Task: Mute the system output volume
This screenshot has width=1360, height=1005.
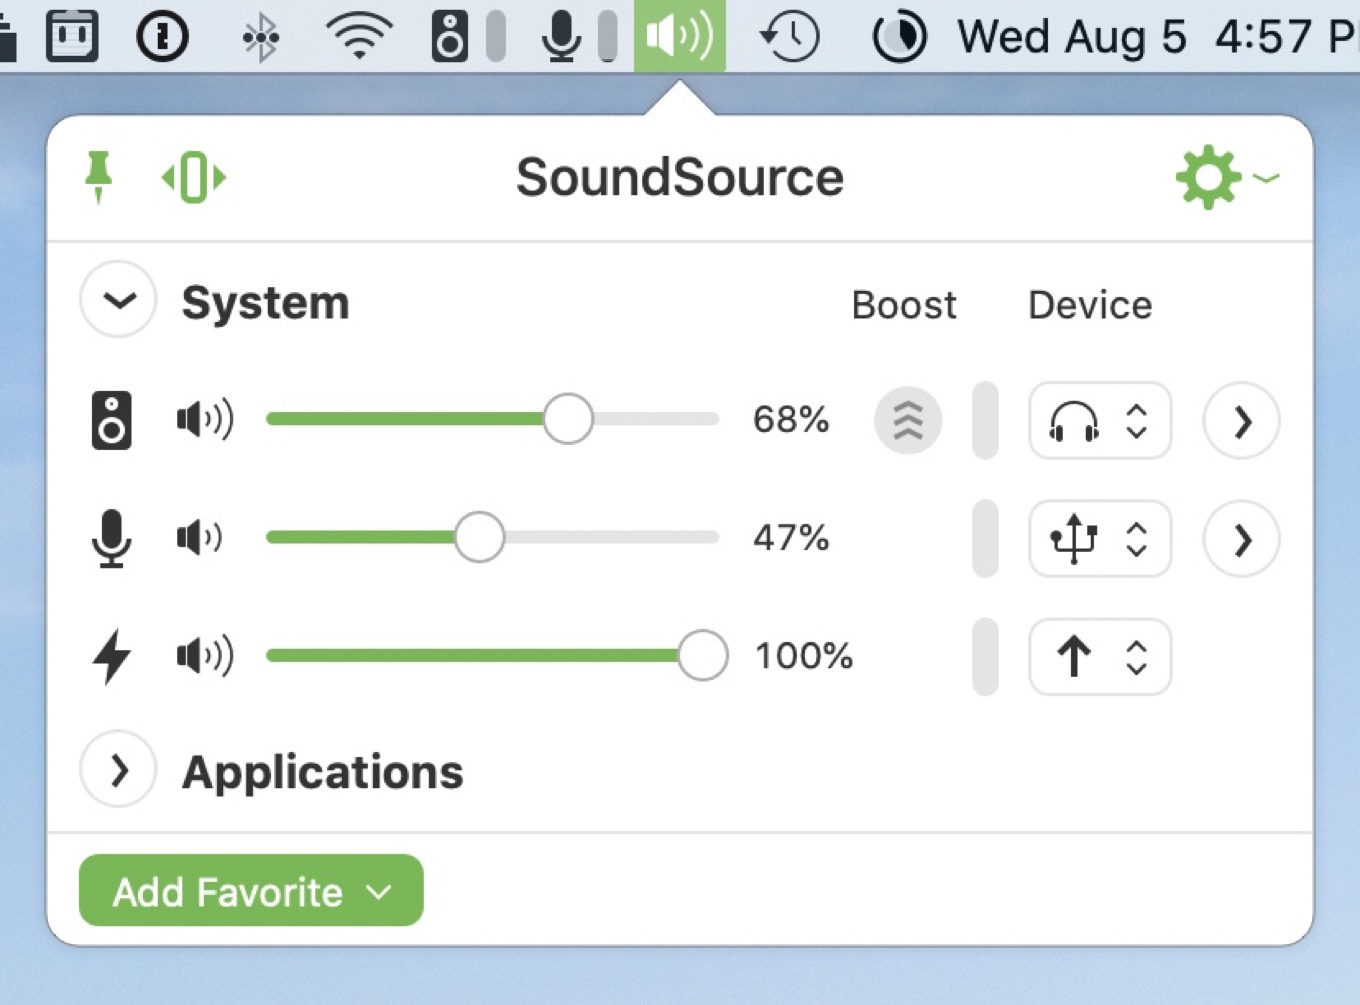Action: [203, 420]
